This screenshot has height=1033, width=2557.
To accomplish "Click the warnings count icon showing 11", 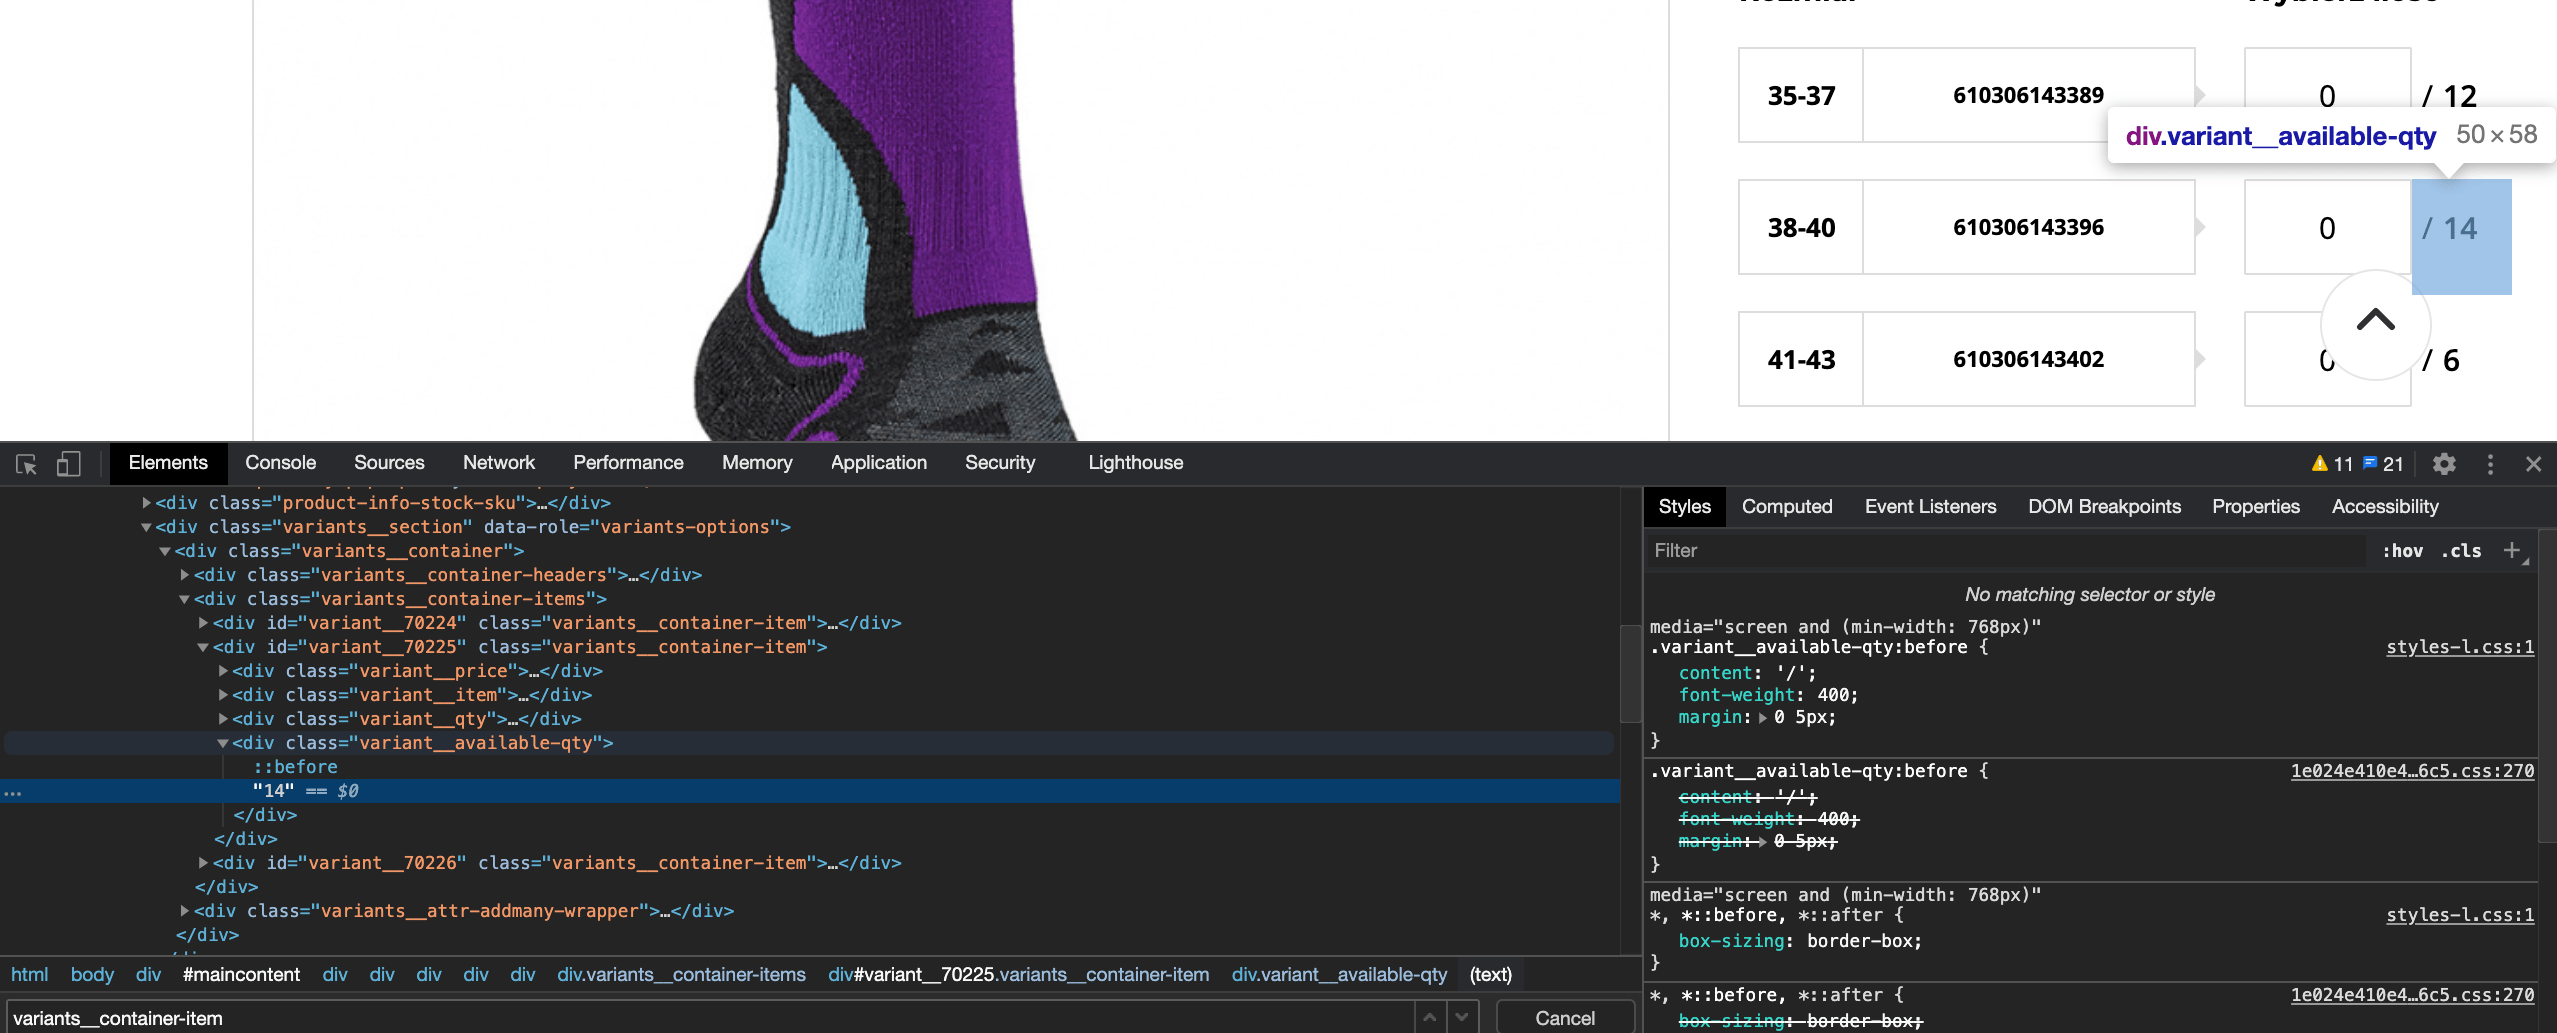I will tap(2332, 464).
